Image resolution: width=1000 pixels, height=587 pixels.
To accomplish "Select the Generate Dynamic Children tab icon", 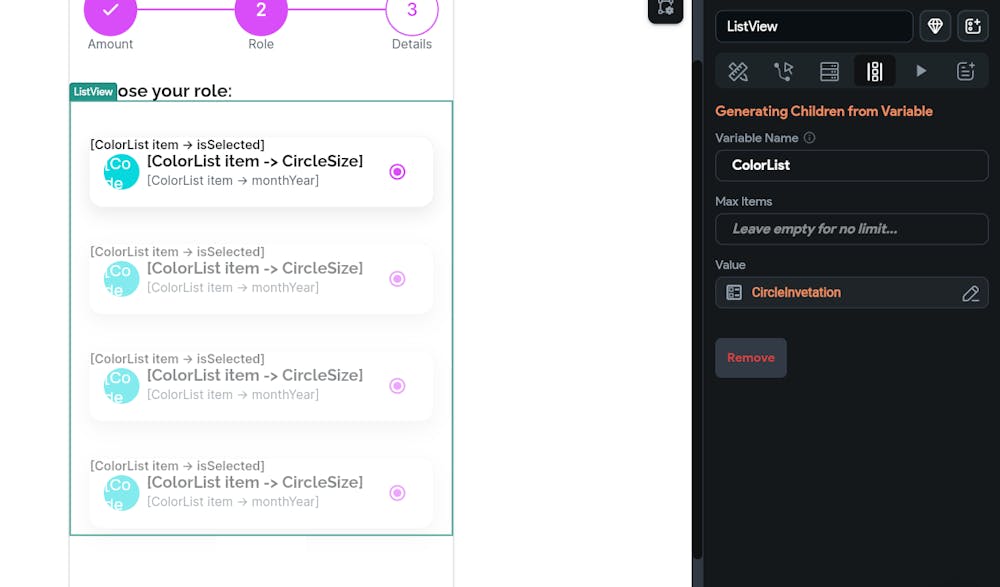I will point(874,71).
